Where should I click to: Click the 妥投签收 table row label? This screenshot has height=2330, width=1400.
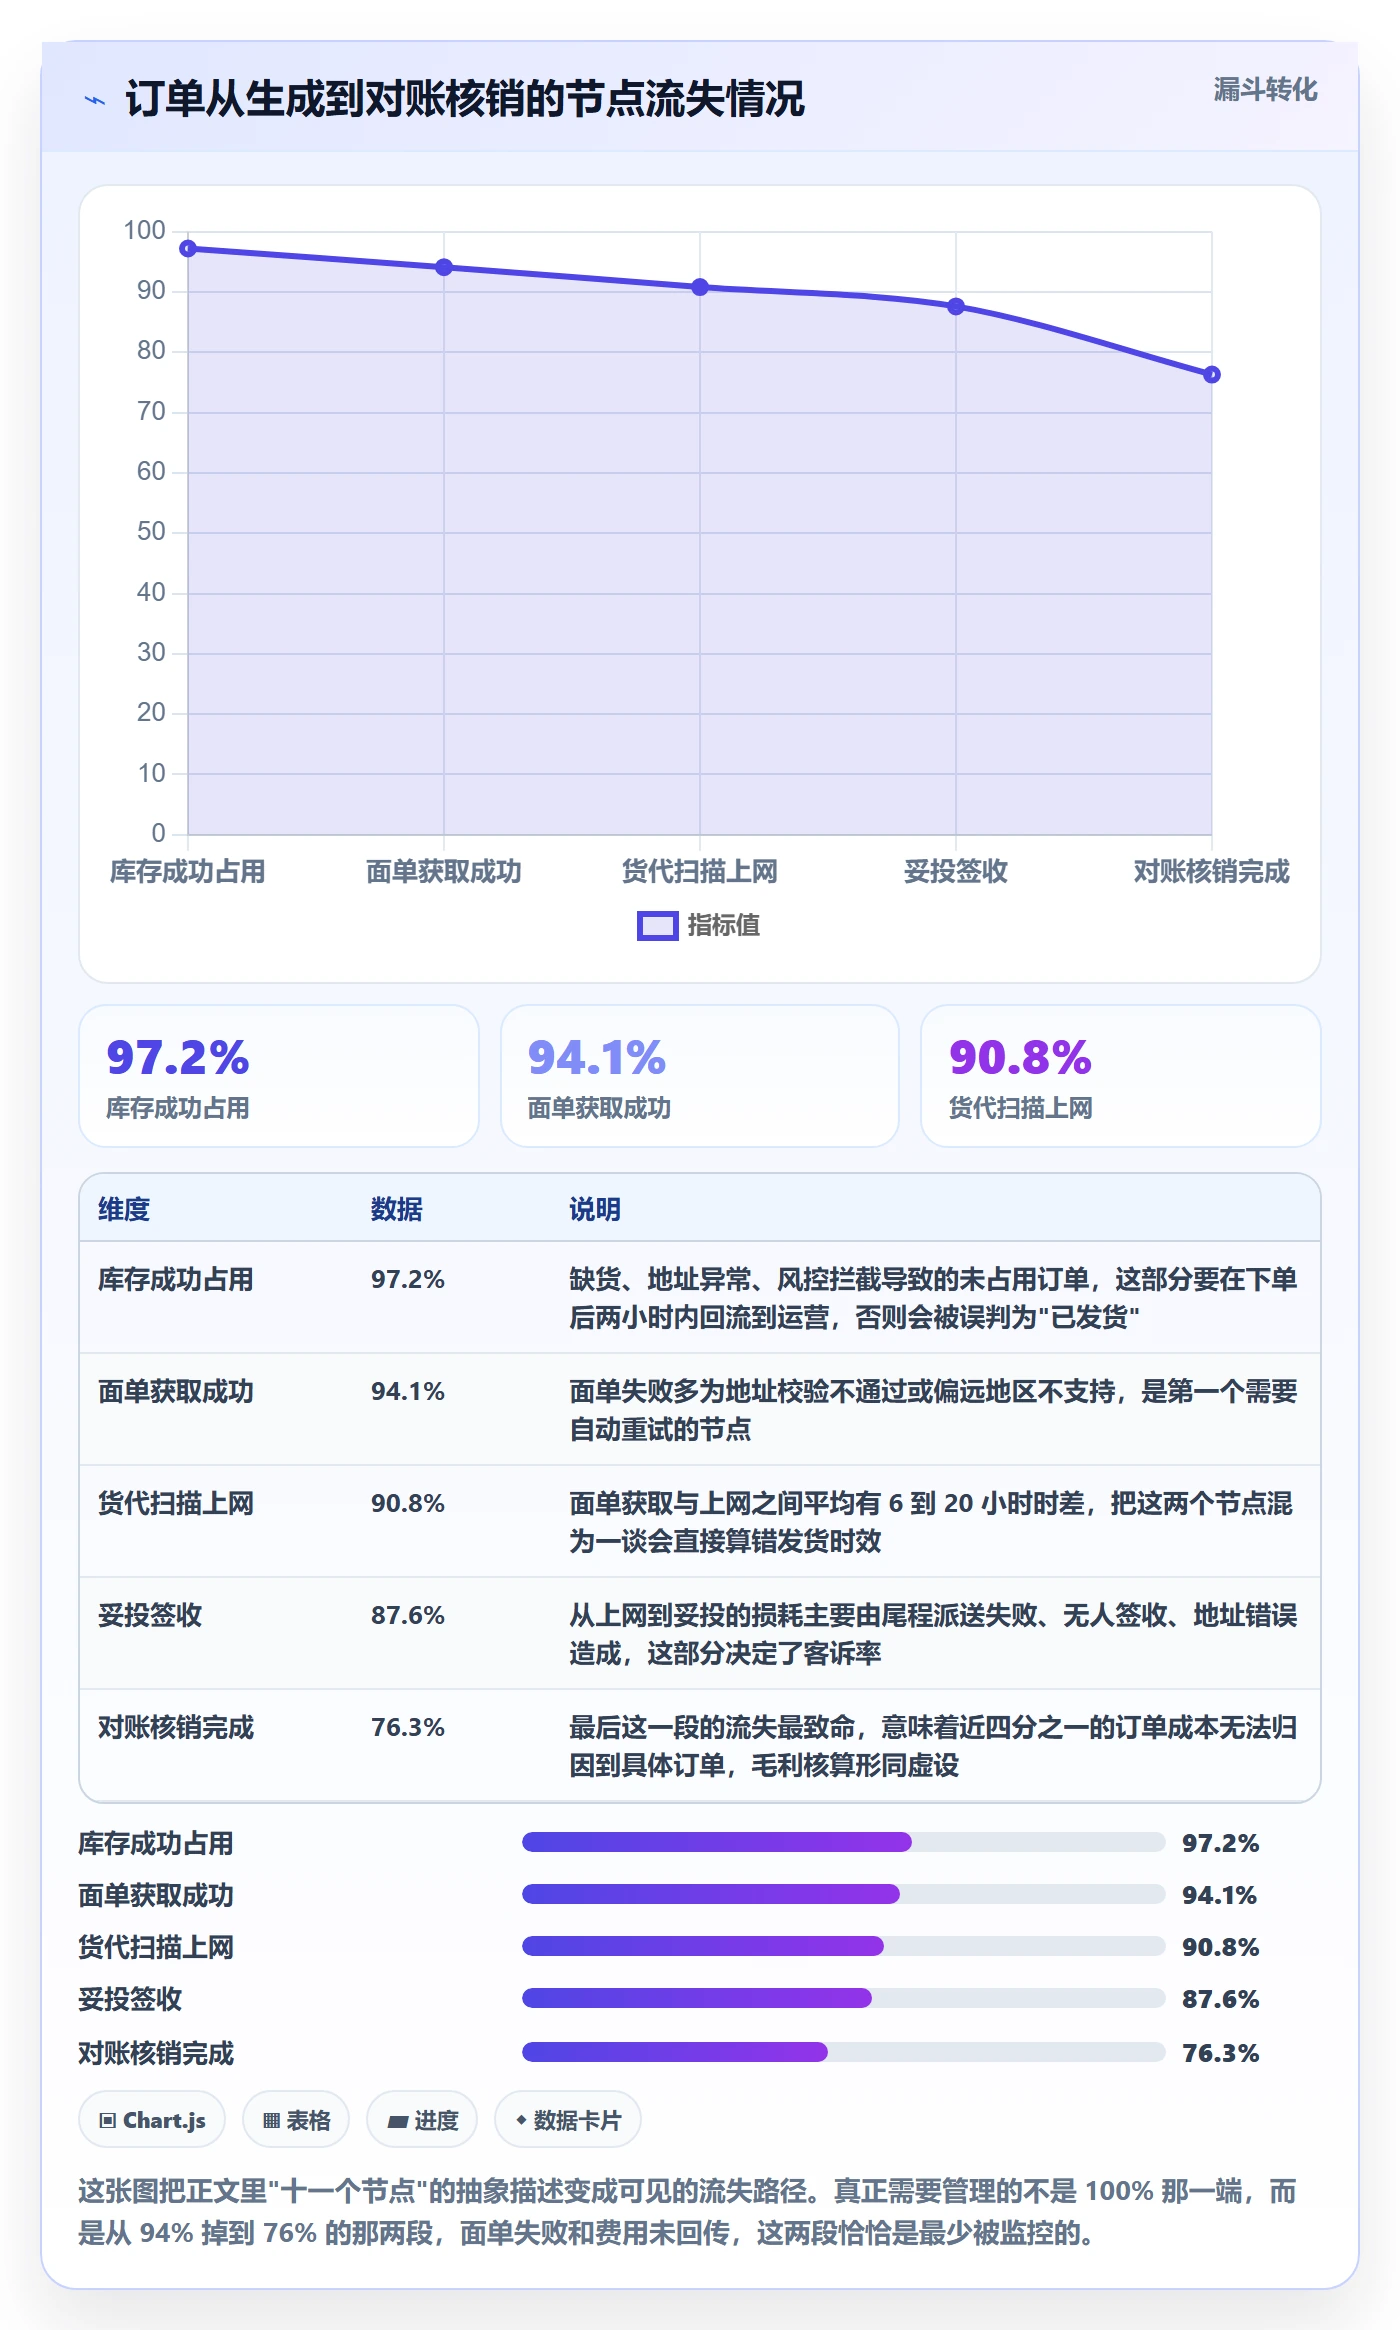[x=150, y=1615]
